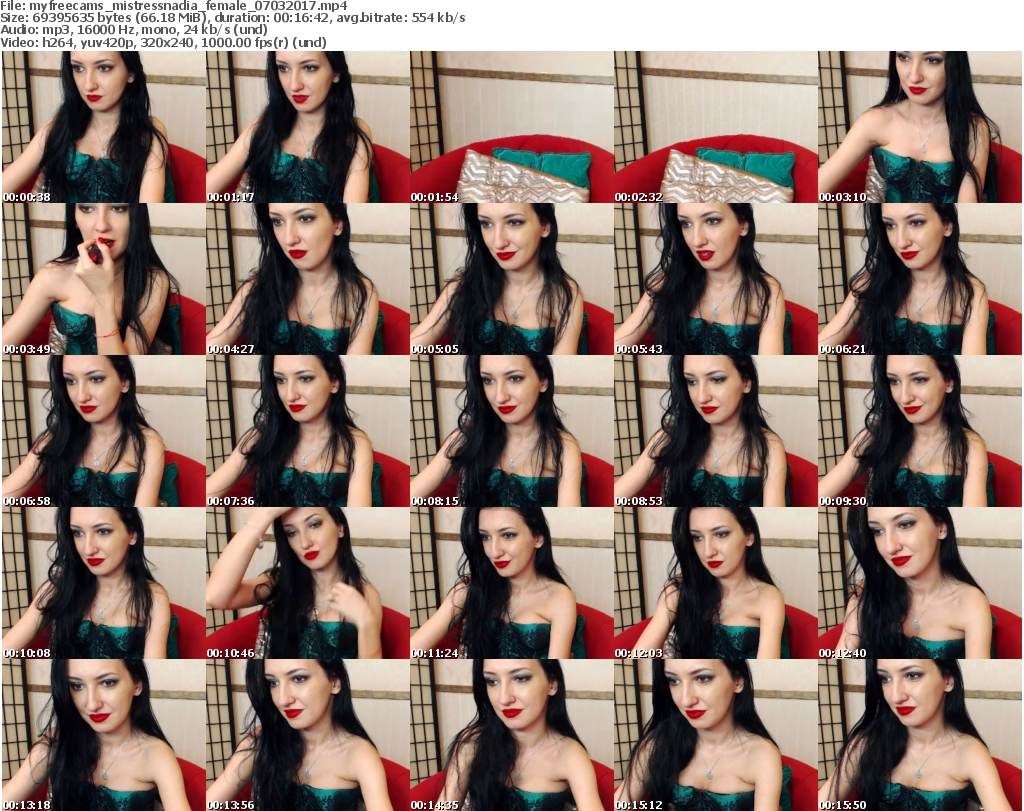The image size is (1024, 811).
Task: Open the last frame at 00:15:50
Action: 920,735
